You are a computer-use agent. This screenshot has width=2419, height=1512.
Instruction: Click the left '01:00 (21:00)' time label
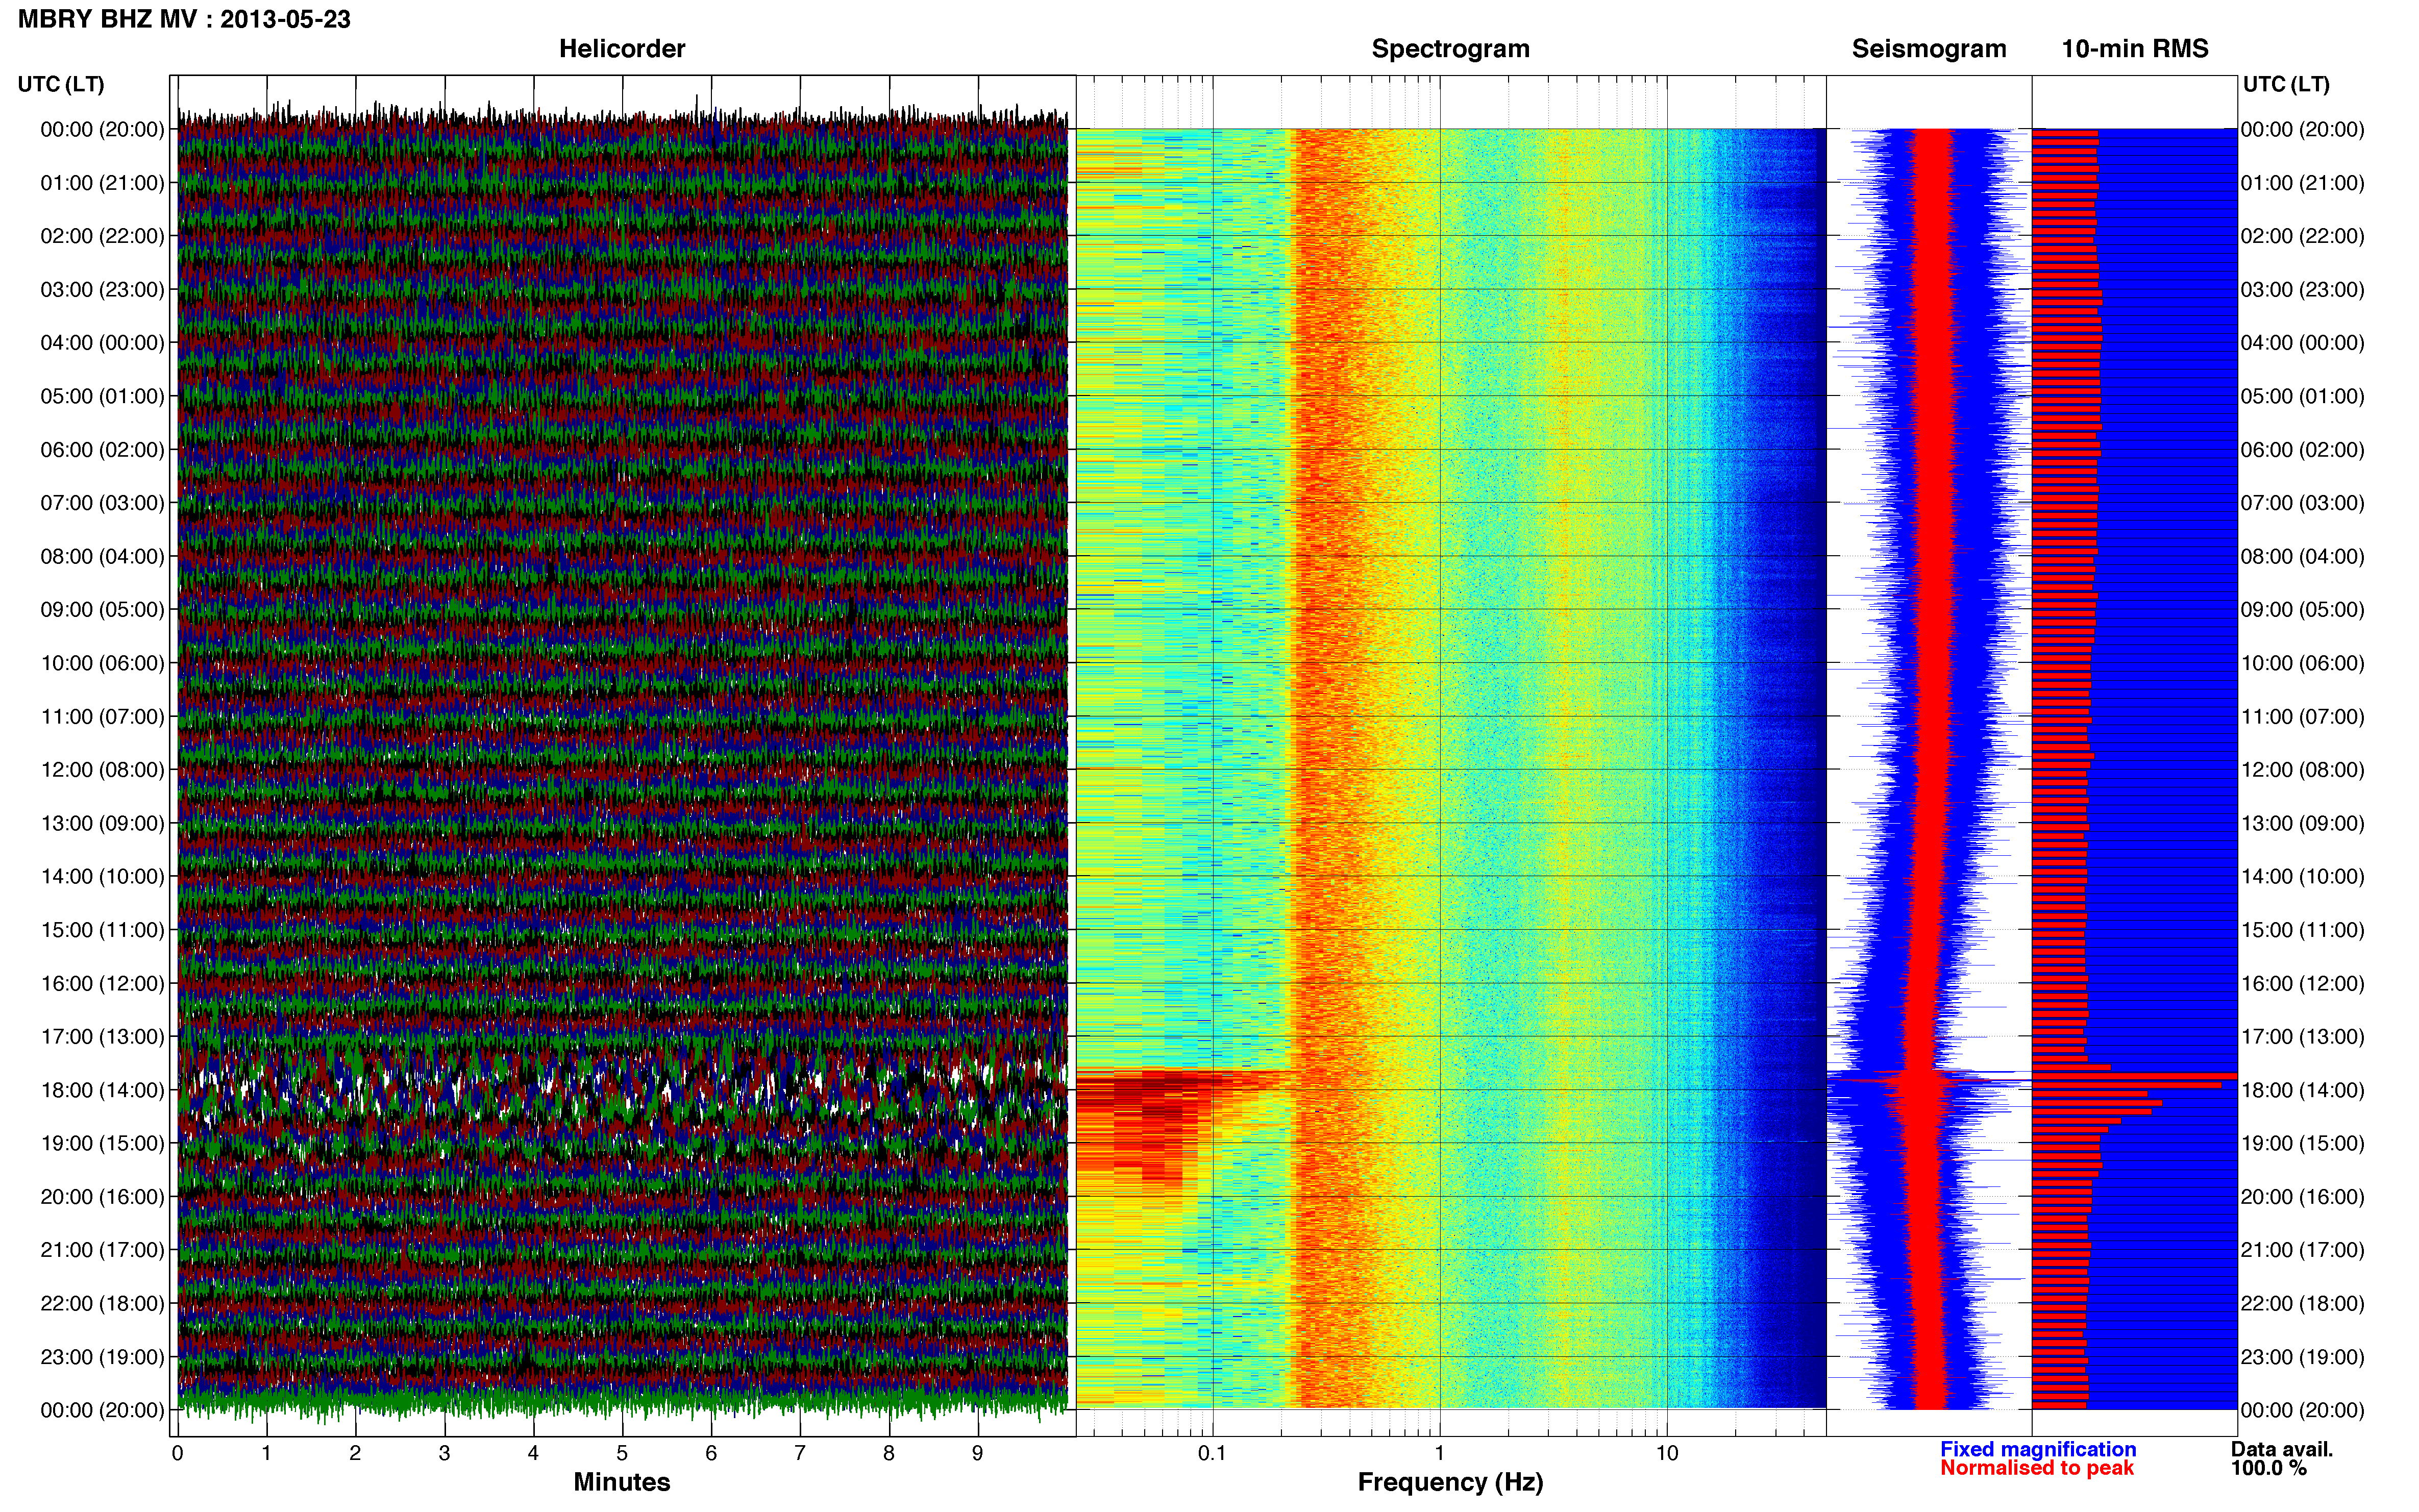click(102, 183)
